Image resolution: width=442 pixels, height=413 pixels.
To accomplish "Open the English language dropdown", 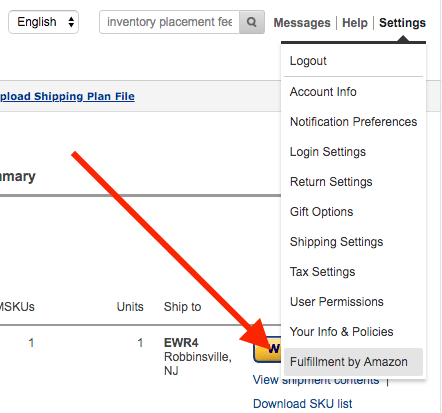I will point(43,22).
